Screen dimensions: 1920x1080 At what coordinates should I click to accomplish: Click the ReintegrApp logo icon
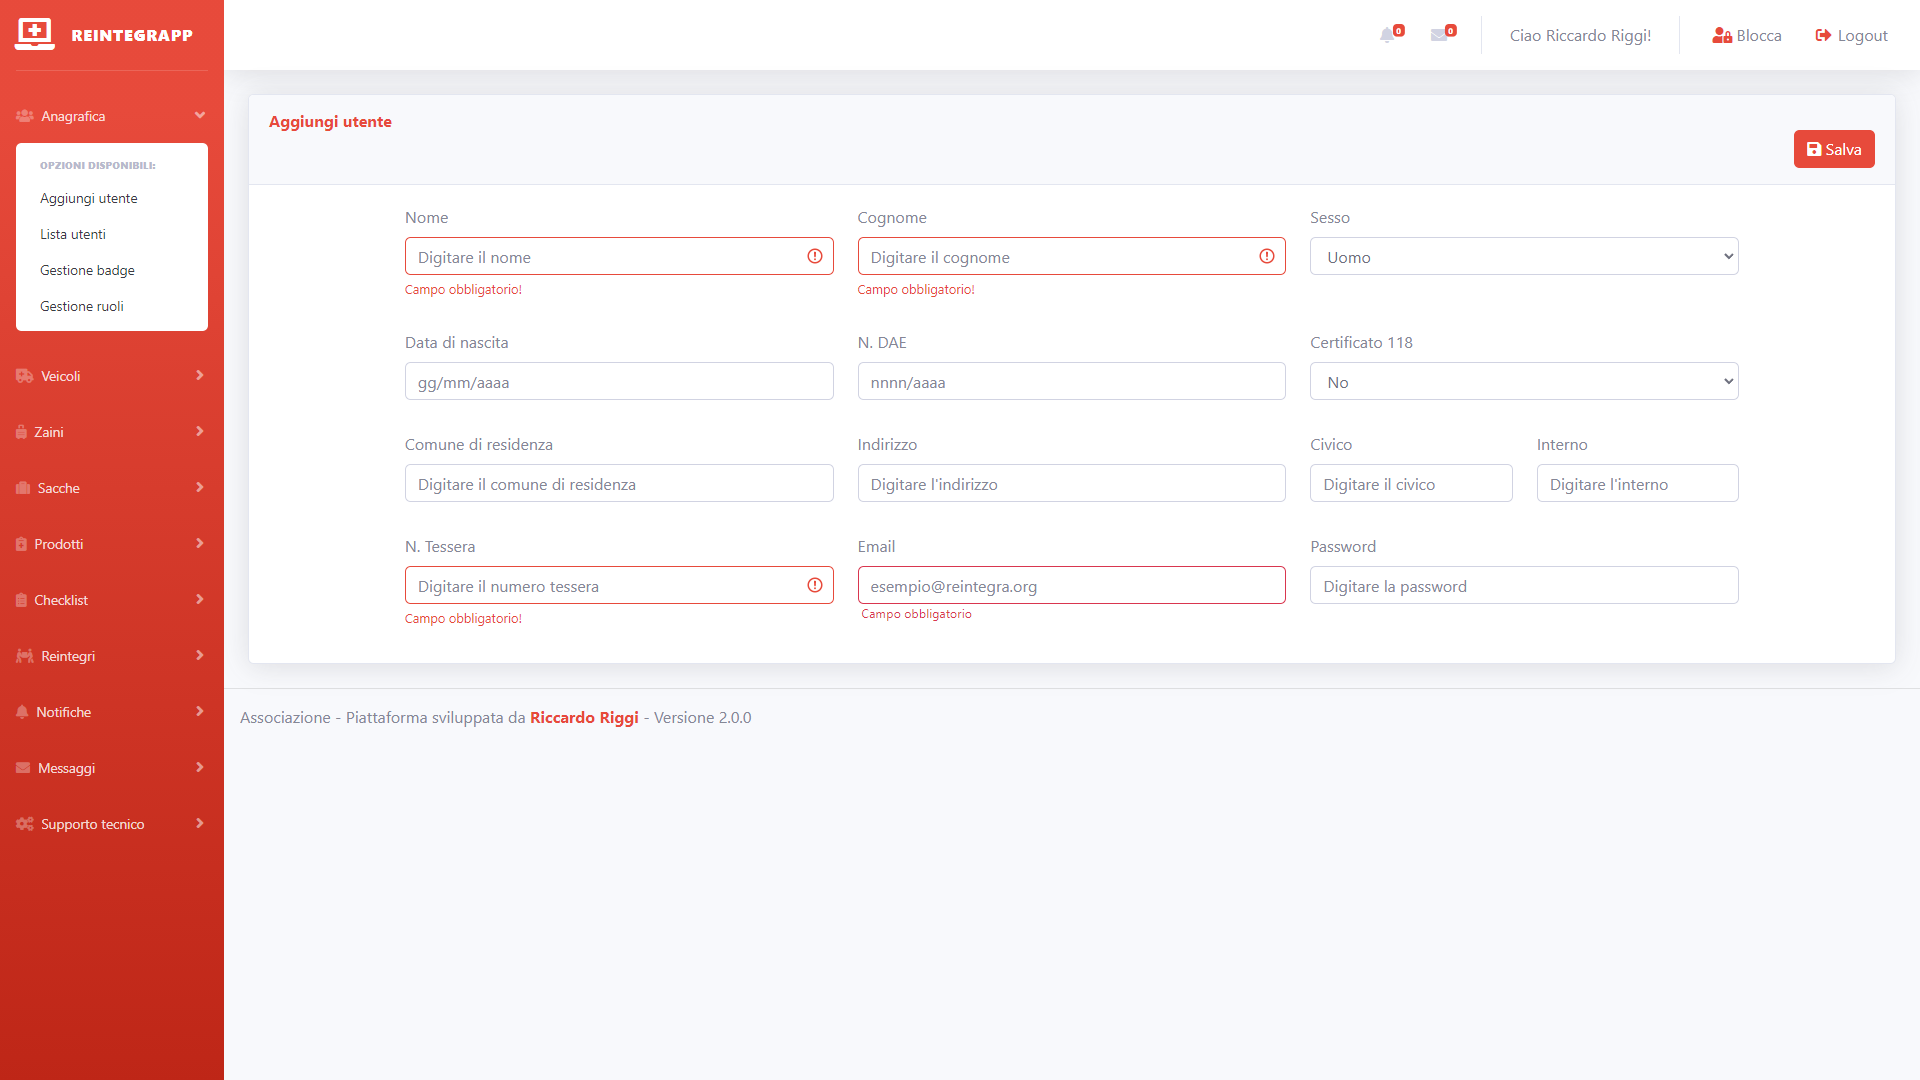pyautogui.click(x=35, y=34)
